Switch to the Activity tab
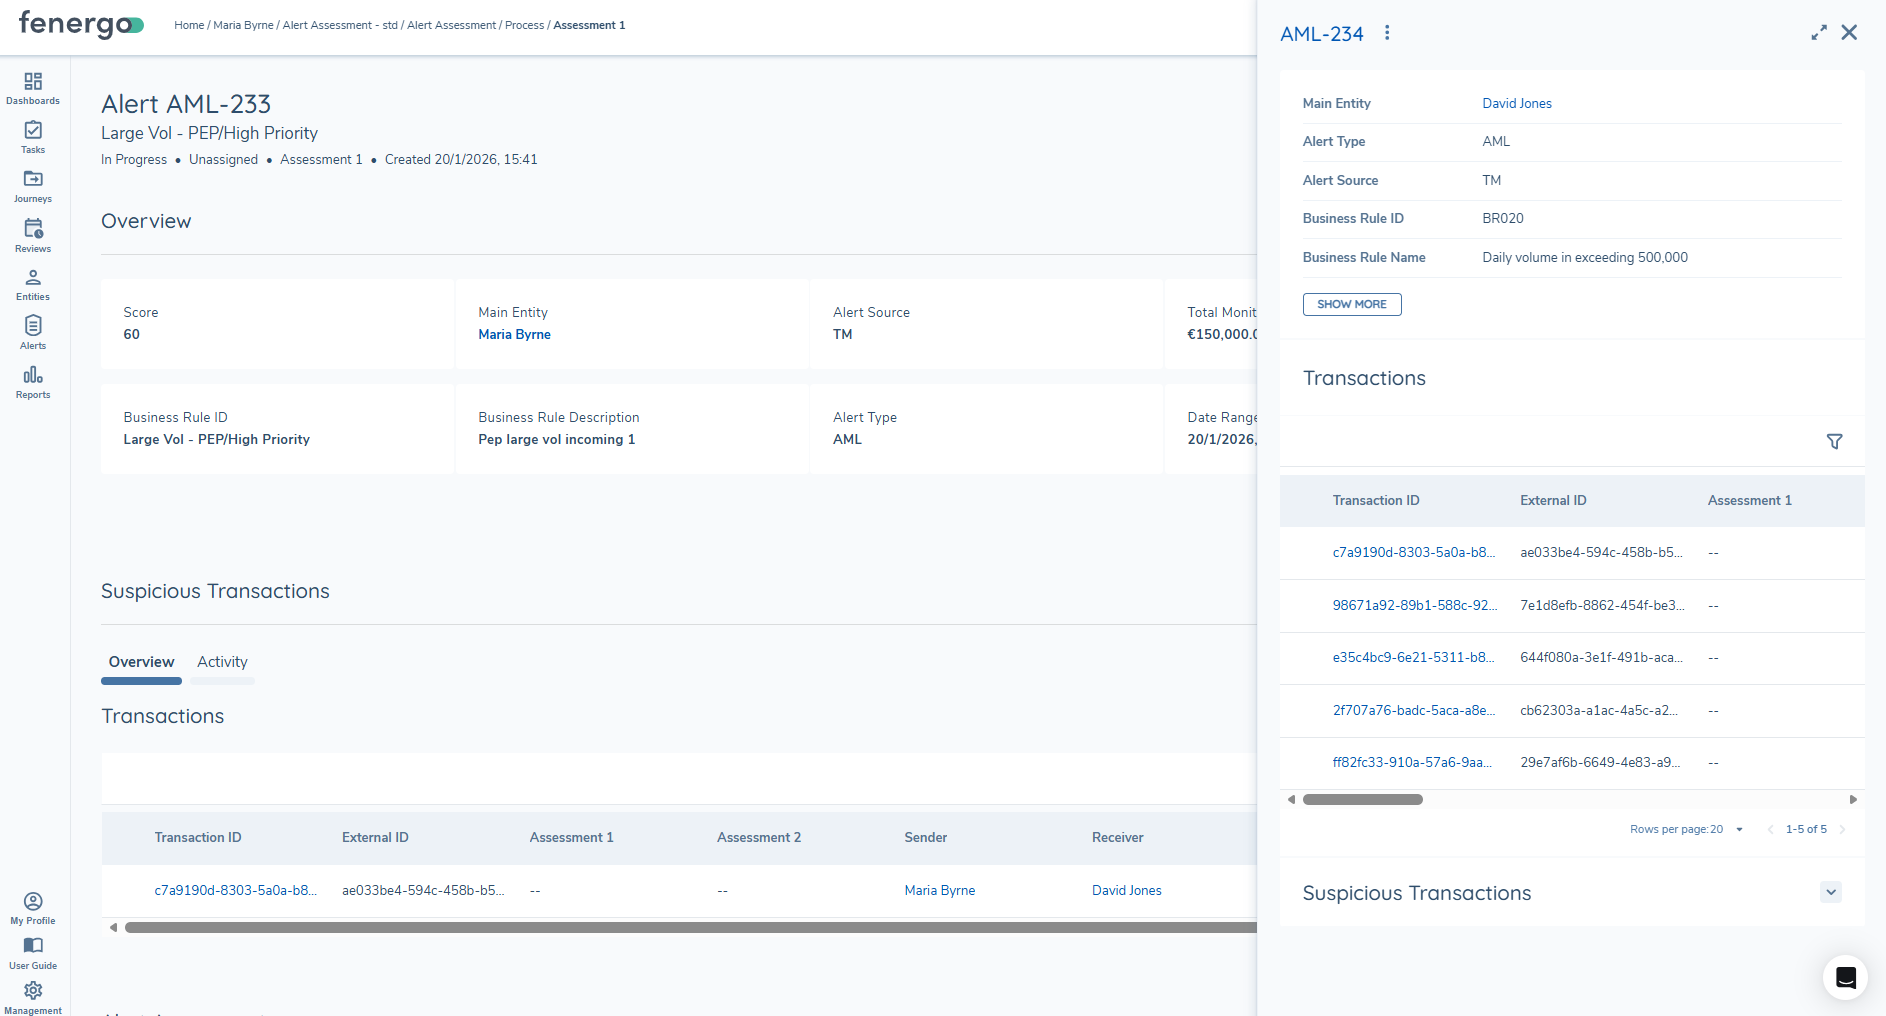1886x1016 pixels. 222,662
